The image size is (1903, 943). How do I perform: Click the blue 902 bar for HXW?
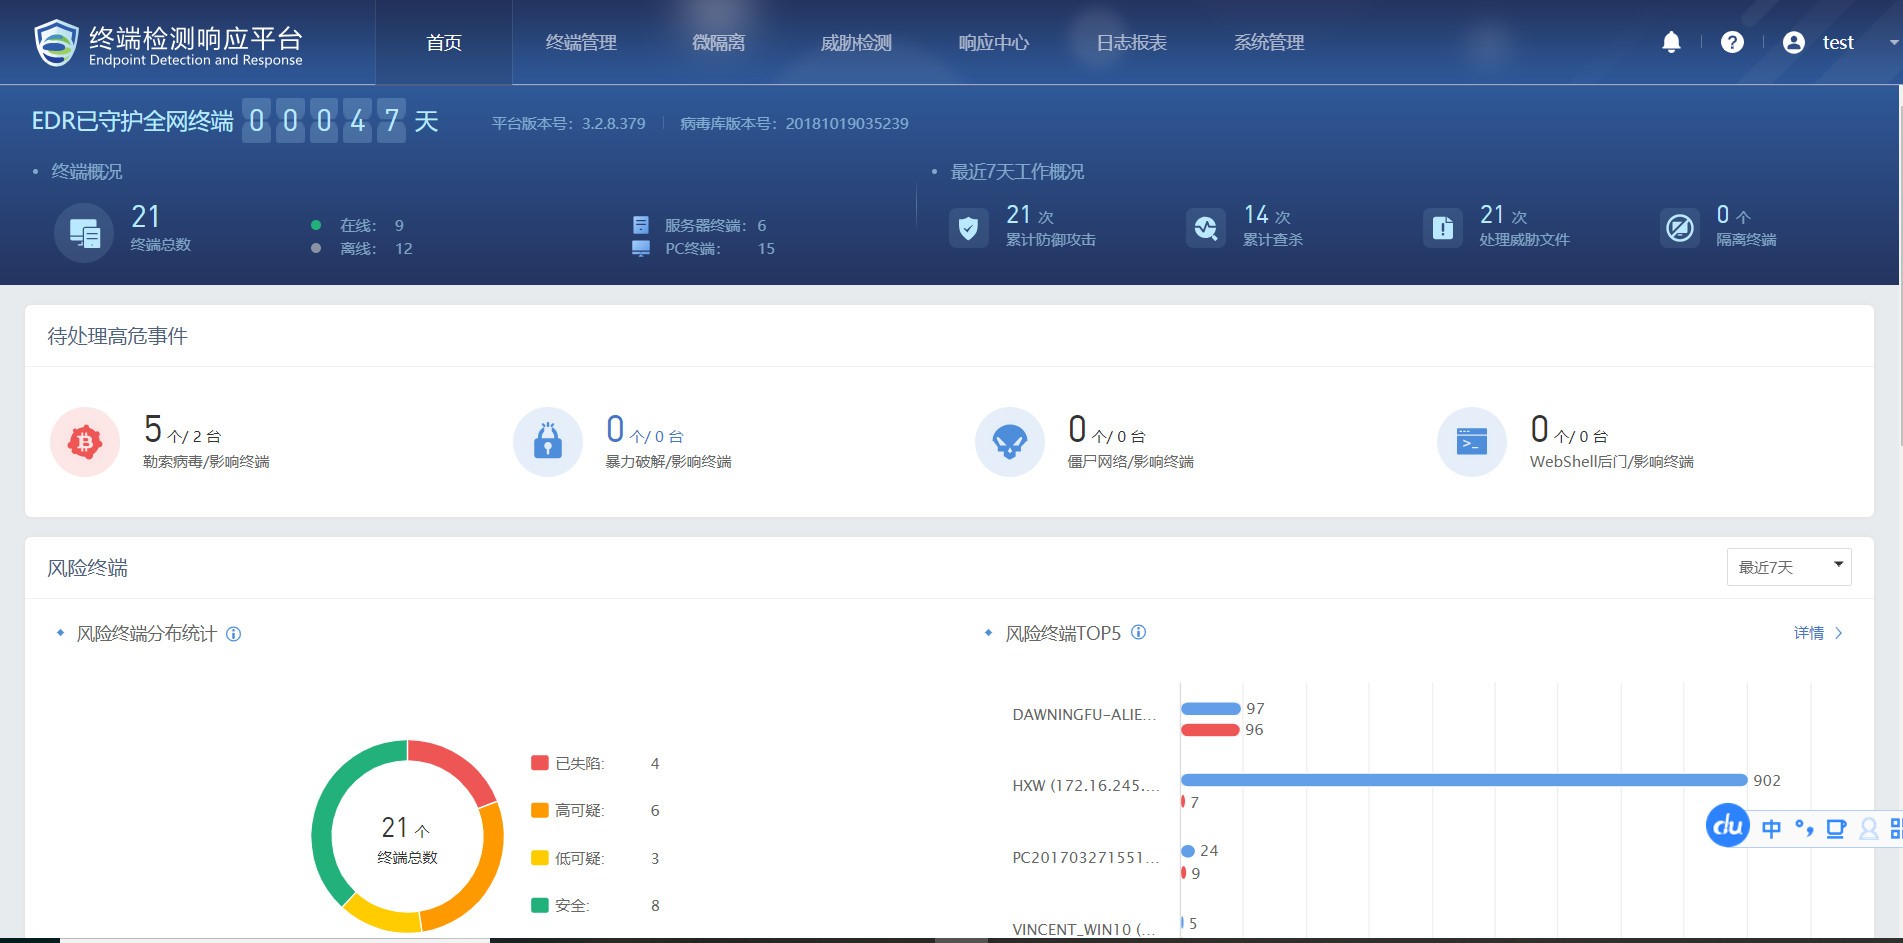(x=1464, y=780)
